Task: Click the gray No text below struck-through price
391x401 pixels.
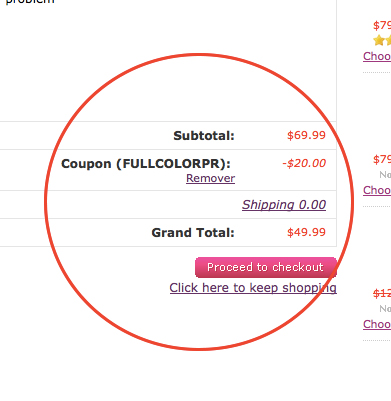Action: pyautogui.click(x=385, y=309)
